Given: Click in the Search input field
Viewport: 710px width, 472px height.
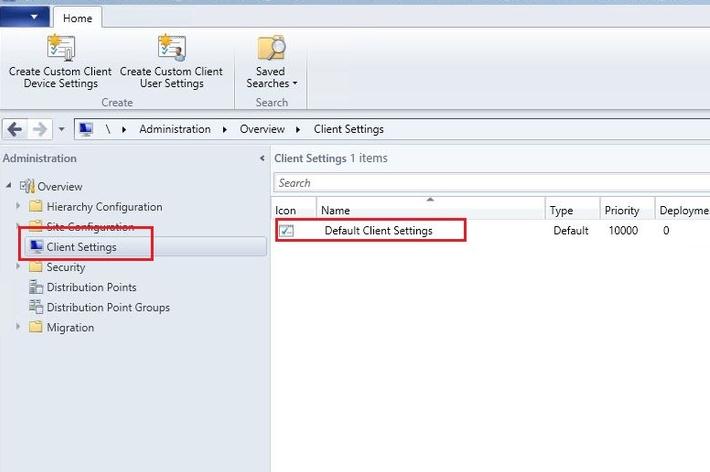Looking at the screenshot, I should pos(490,183).
